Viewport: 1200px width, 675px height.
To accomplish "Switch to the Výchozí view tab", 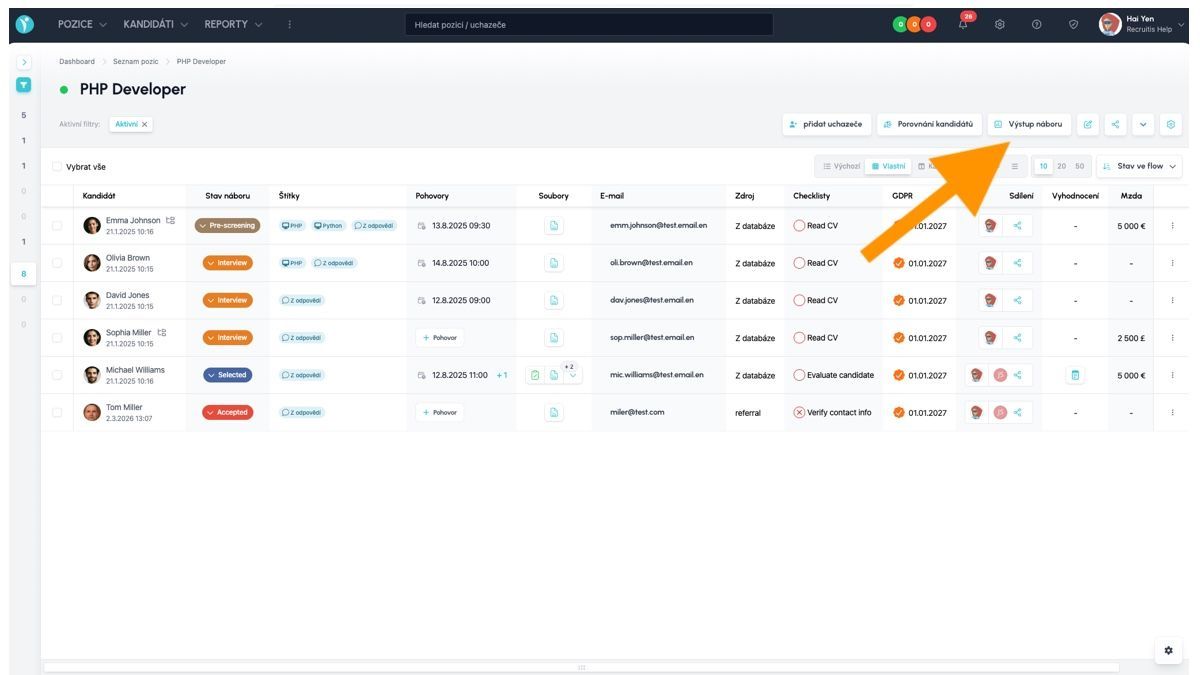I will (840, 166).
